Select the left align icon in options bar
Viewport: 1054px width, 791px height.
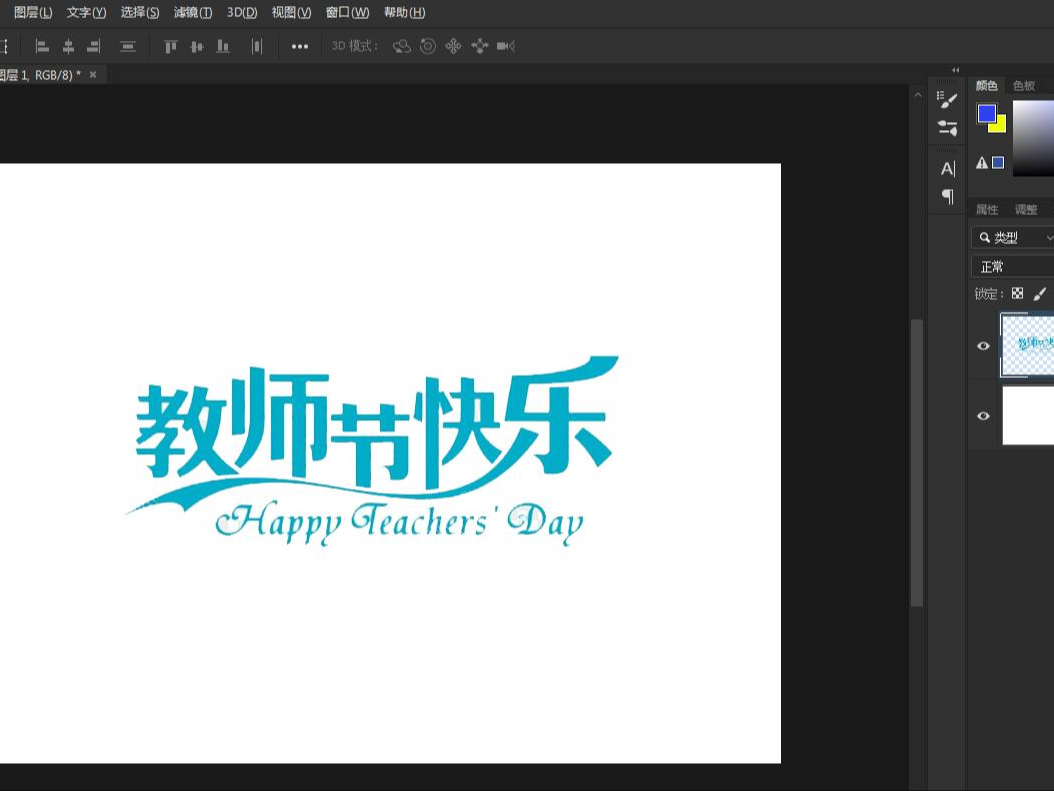41,46
